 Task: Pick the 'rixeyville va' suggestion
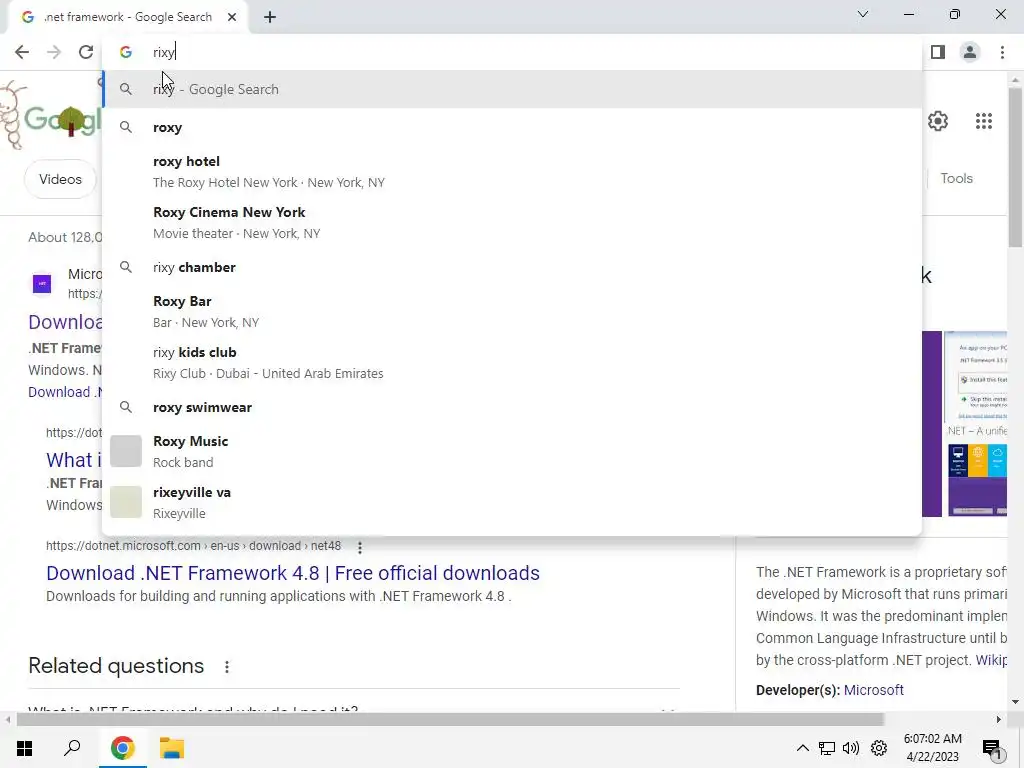[513, 502]
